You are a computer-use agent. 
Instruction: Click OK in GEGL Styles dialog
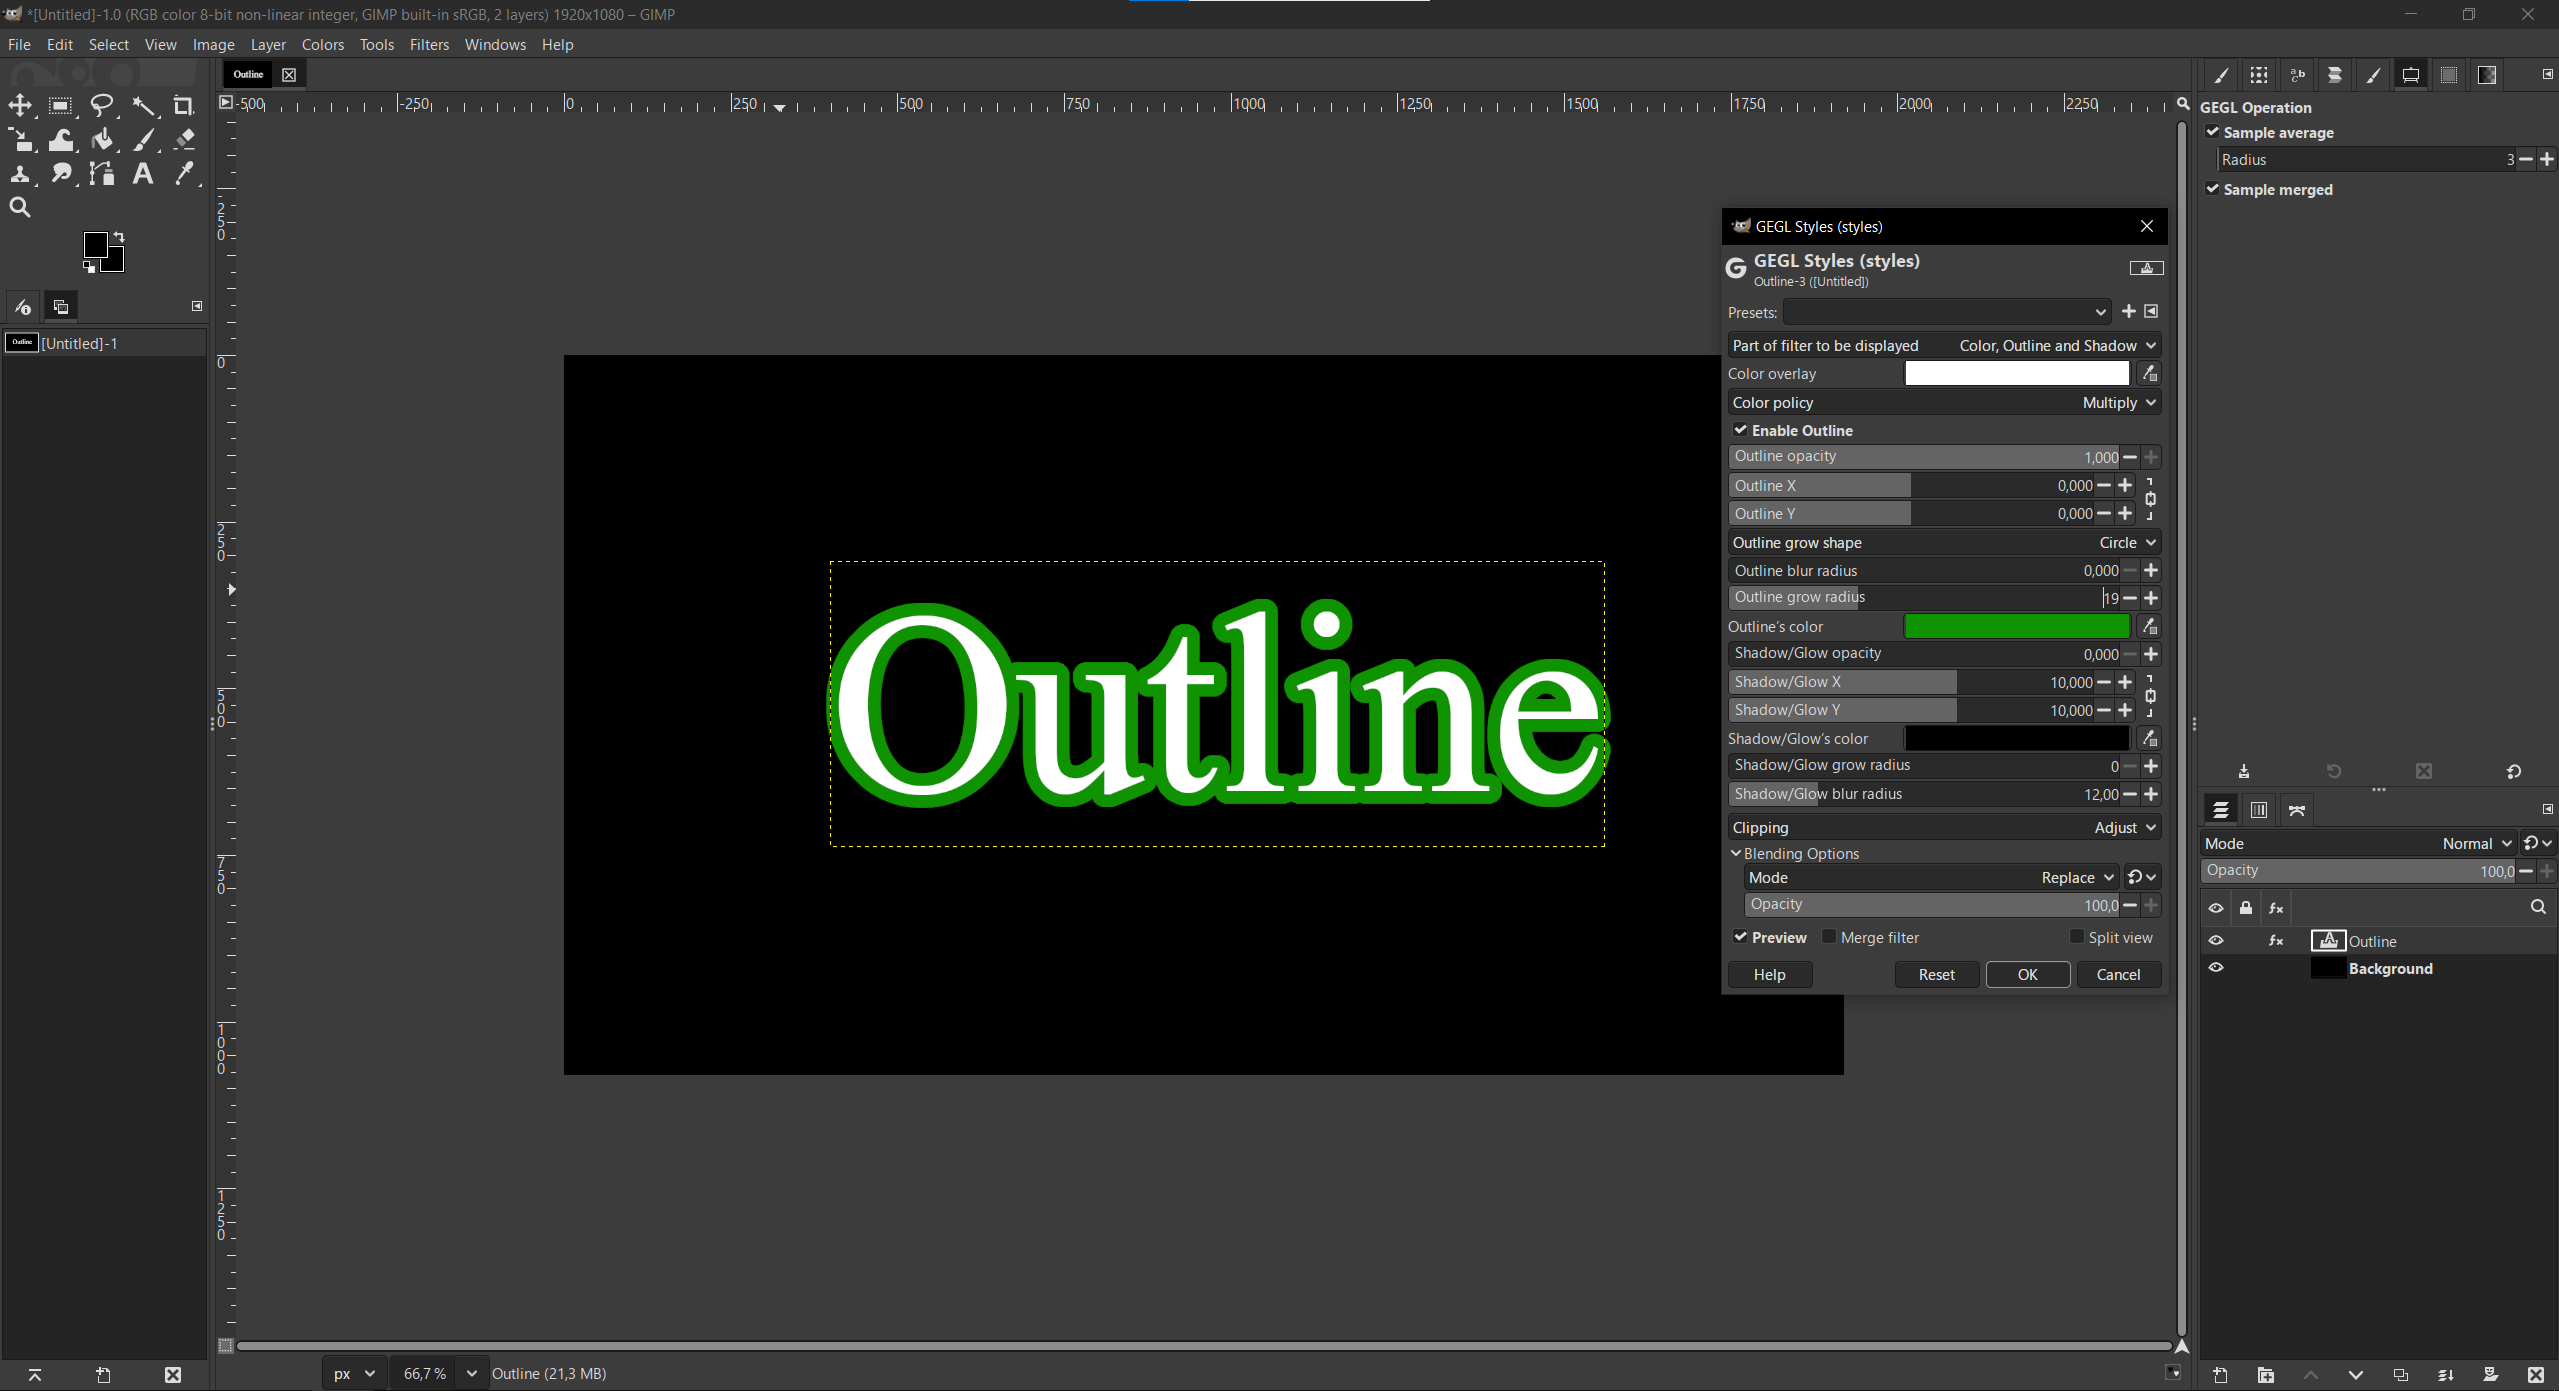pyautogui.click(x=2027, y=974)
